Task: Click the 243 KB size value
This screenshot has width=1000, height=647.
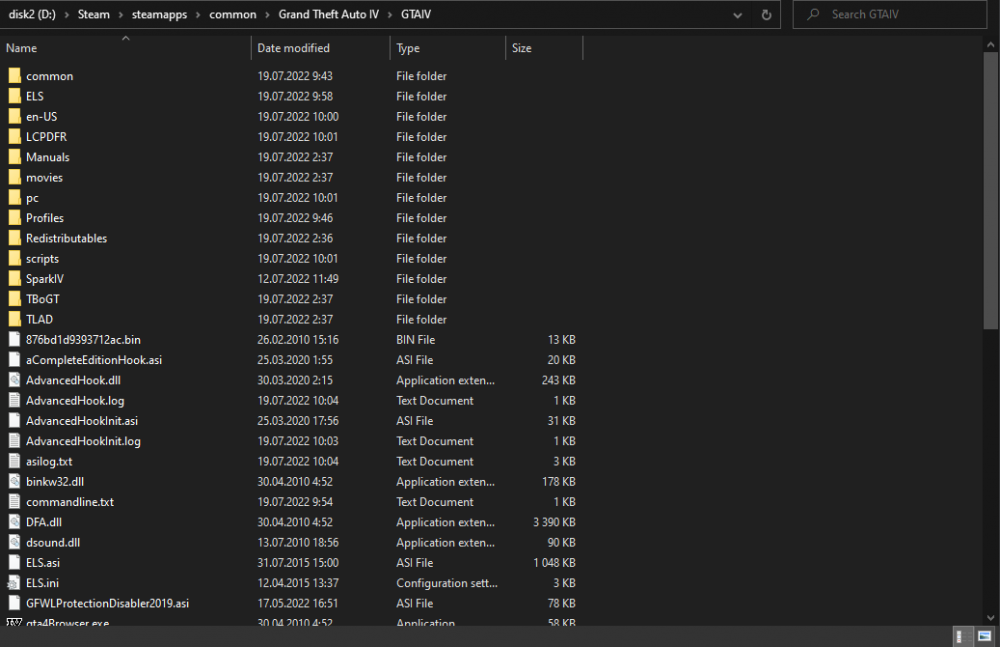Action: pos(559,380)
